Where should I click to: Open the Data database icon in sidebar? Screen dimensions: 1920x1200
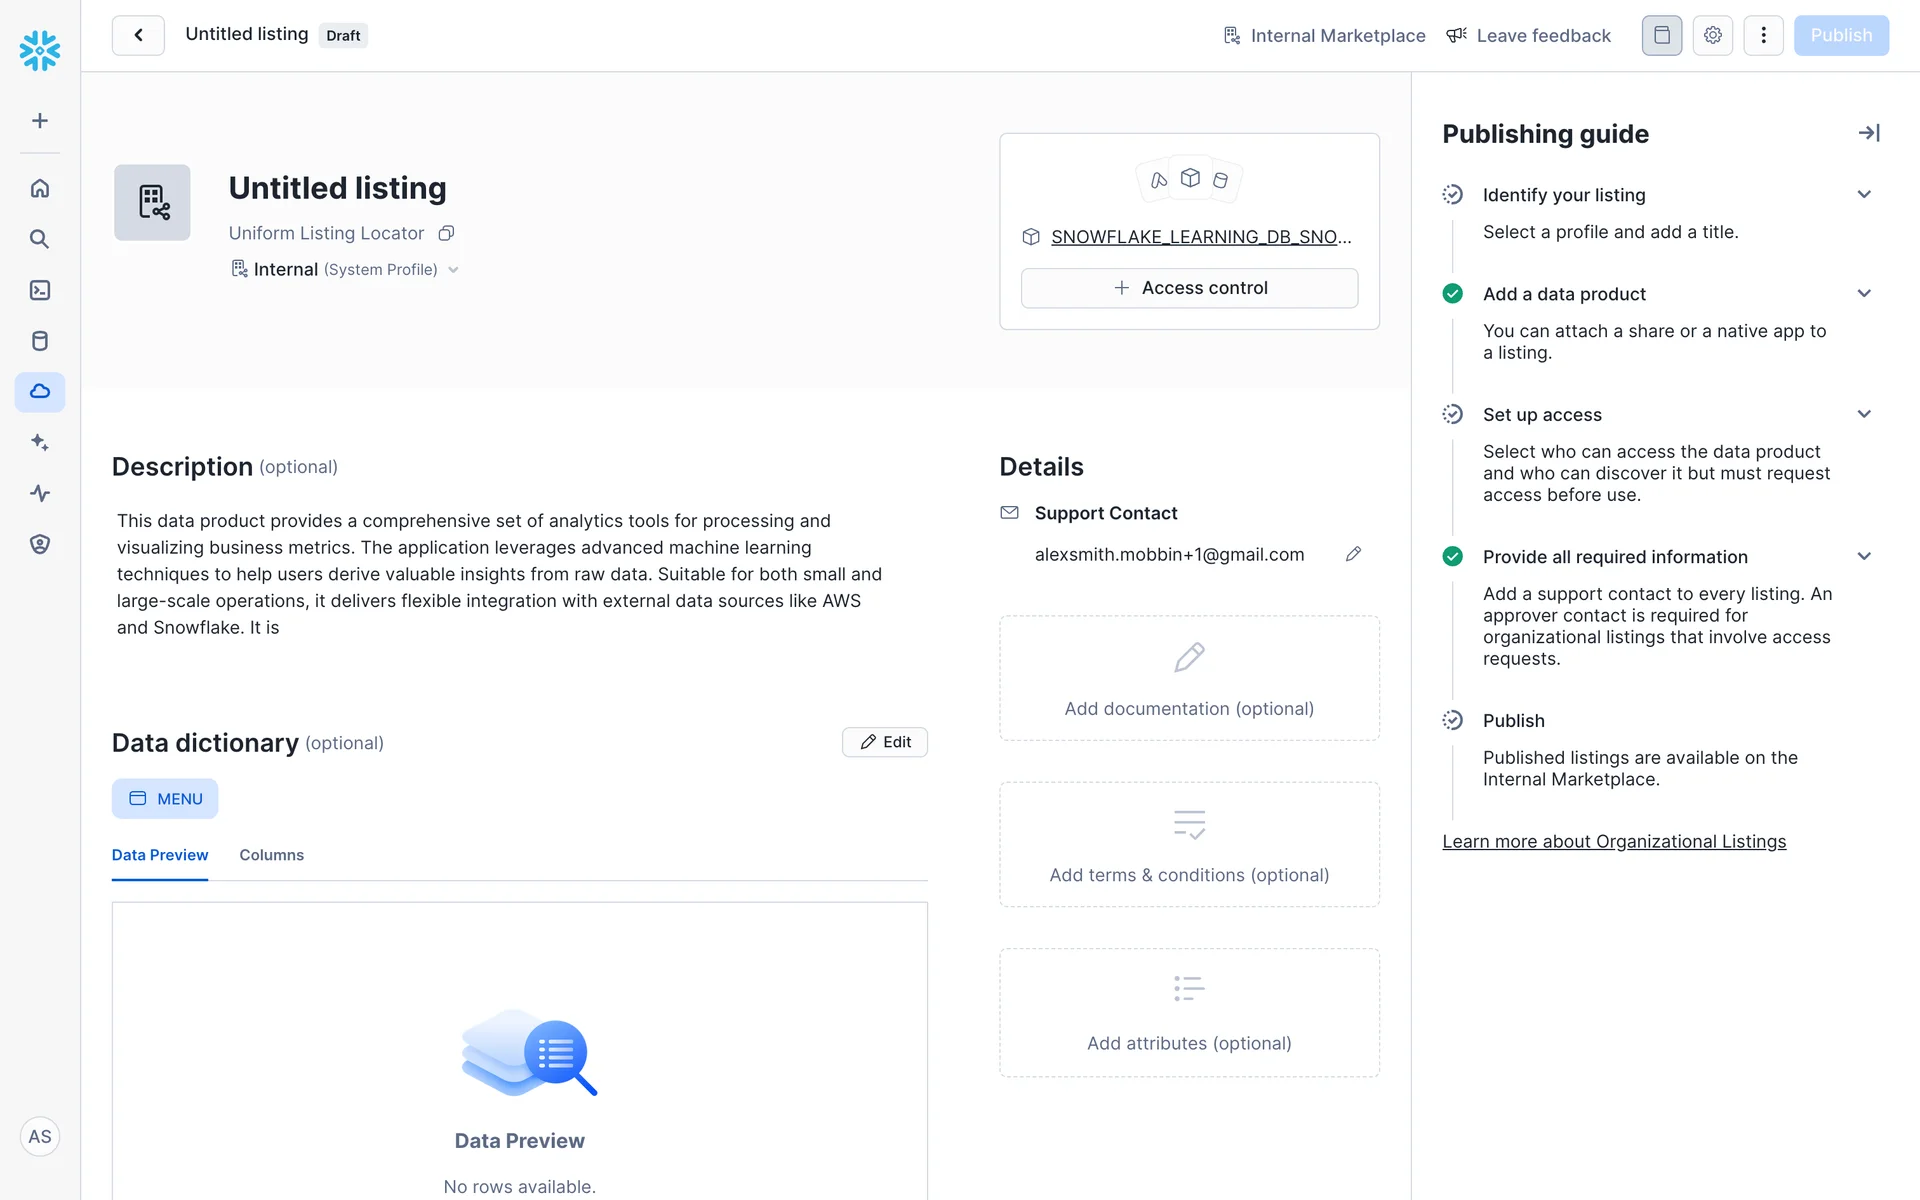[x=40, y=341]
